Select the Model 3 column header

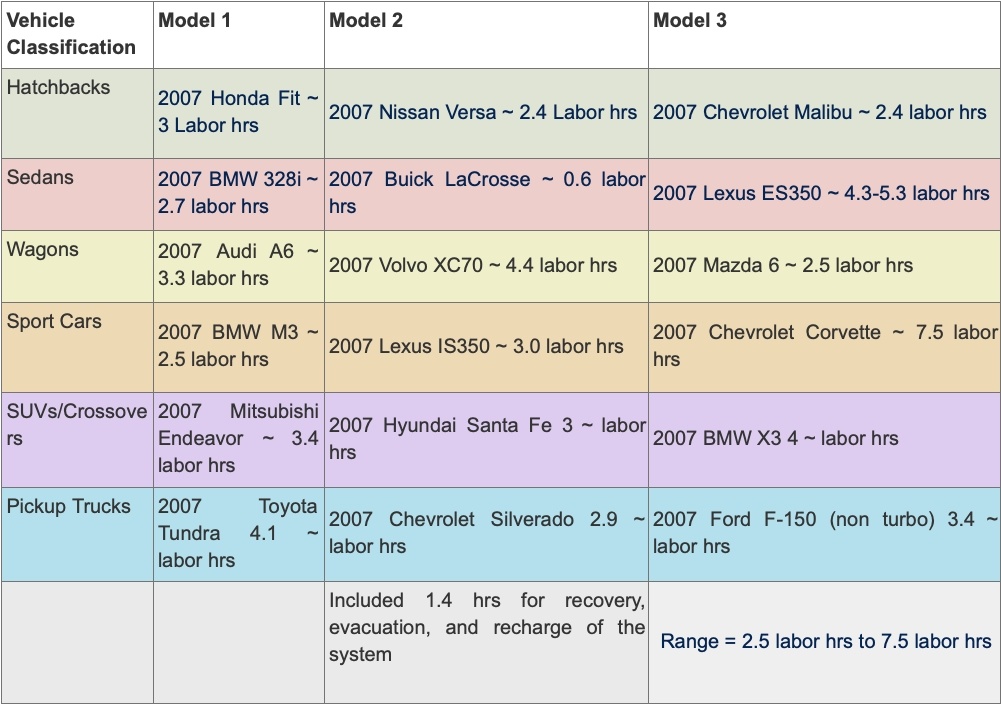click(824, 34)
